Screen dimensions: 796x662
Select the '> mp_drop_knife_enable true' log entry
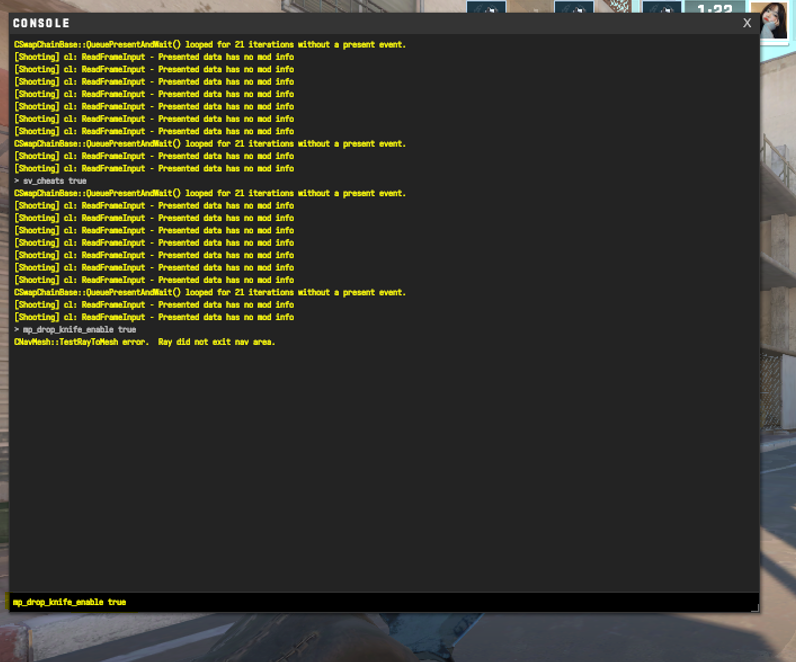point(75,329)
